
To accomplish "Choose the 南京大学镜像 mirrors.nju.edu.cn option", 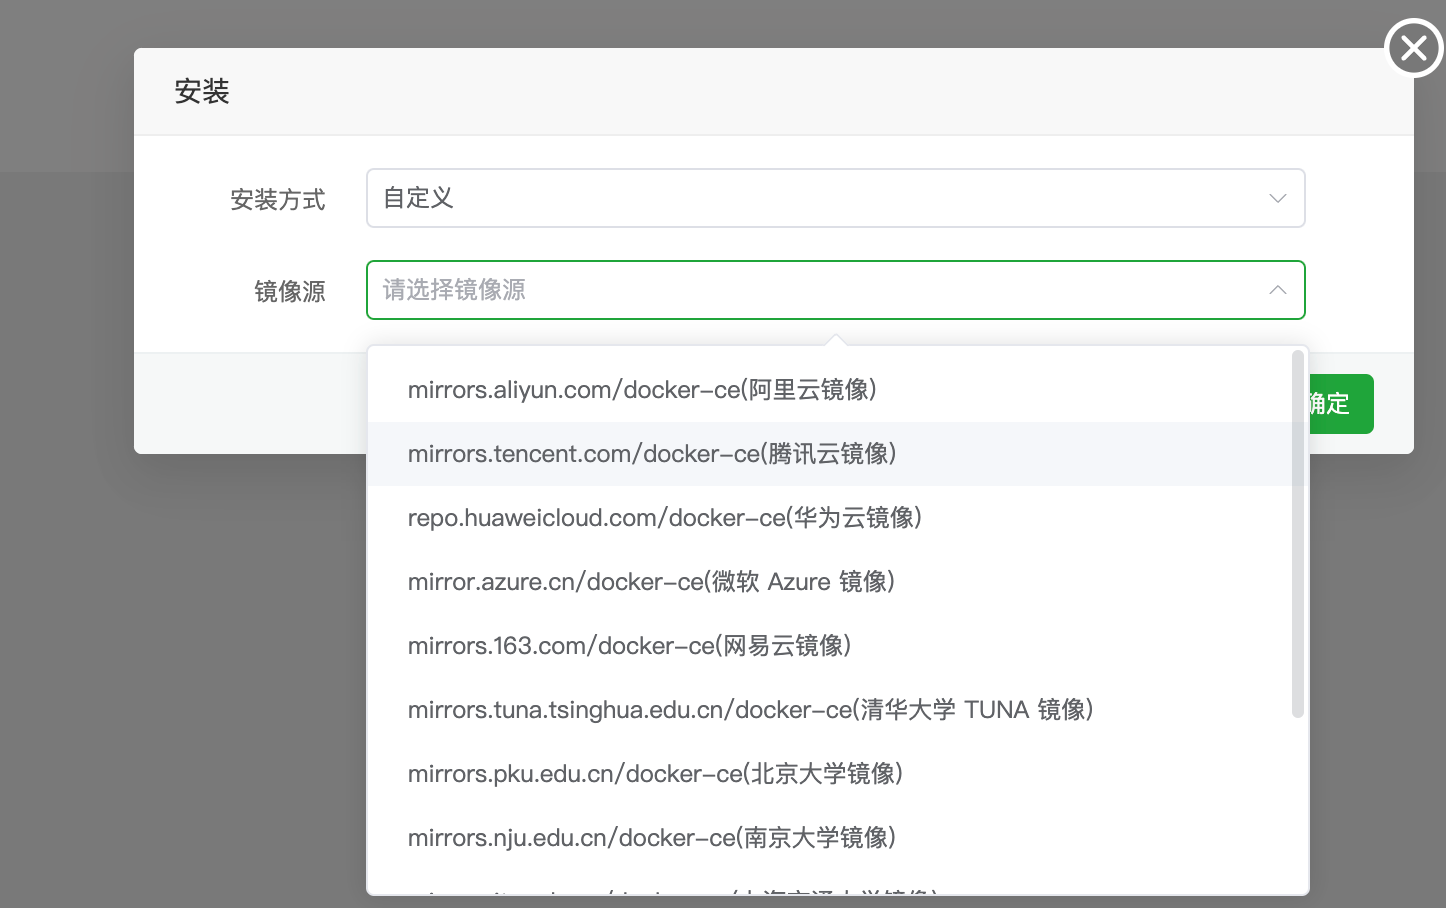I will (652, 838).
